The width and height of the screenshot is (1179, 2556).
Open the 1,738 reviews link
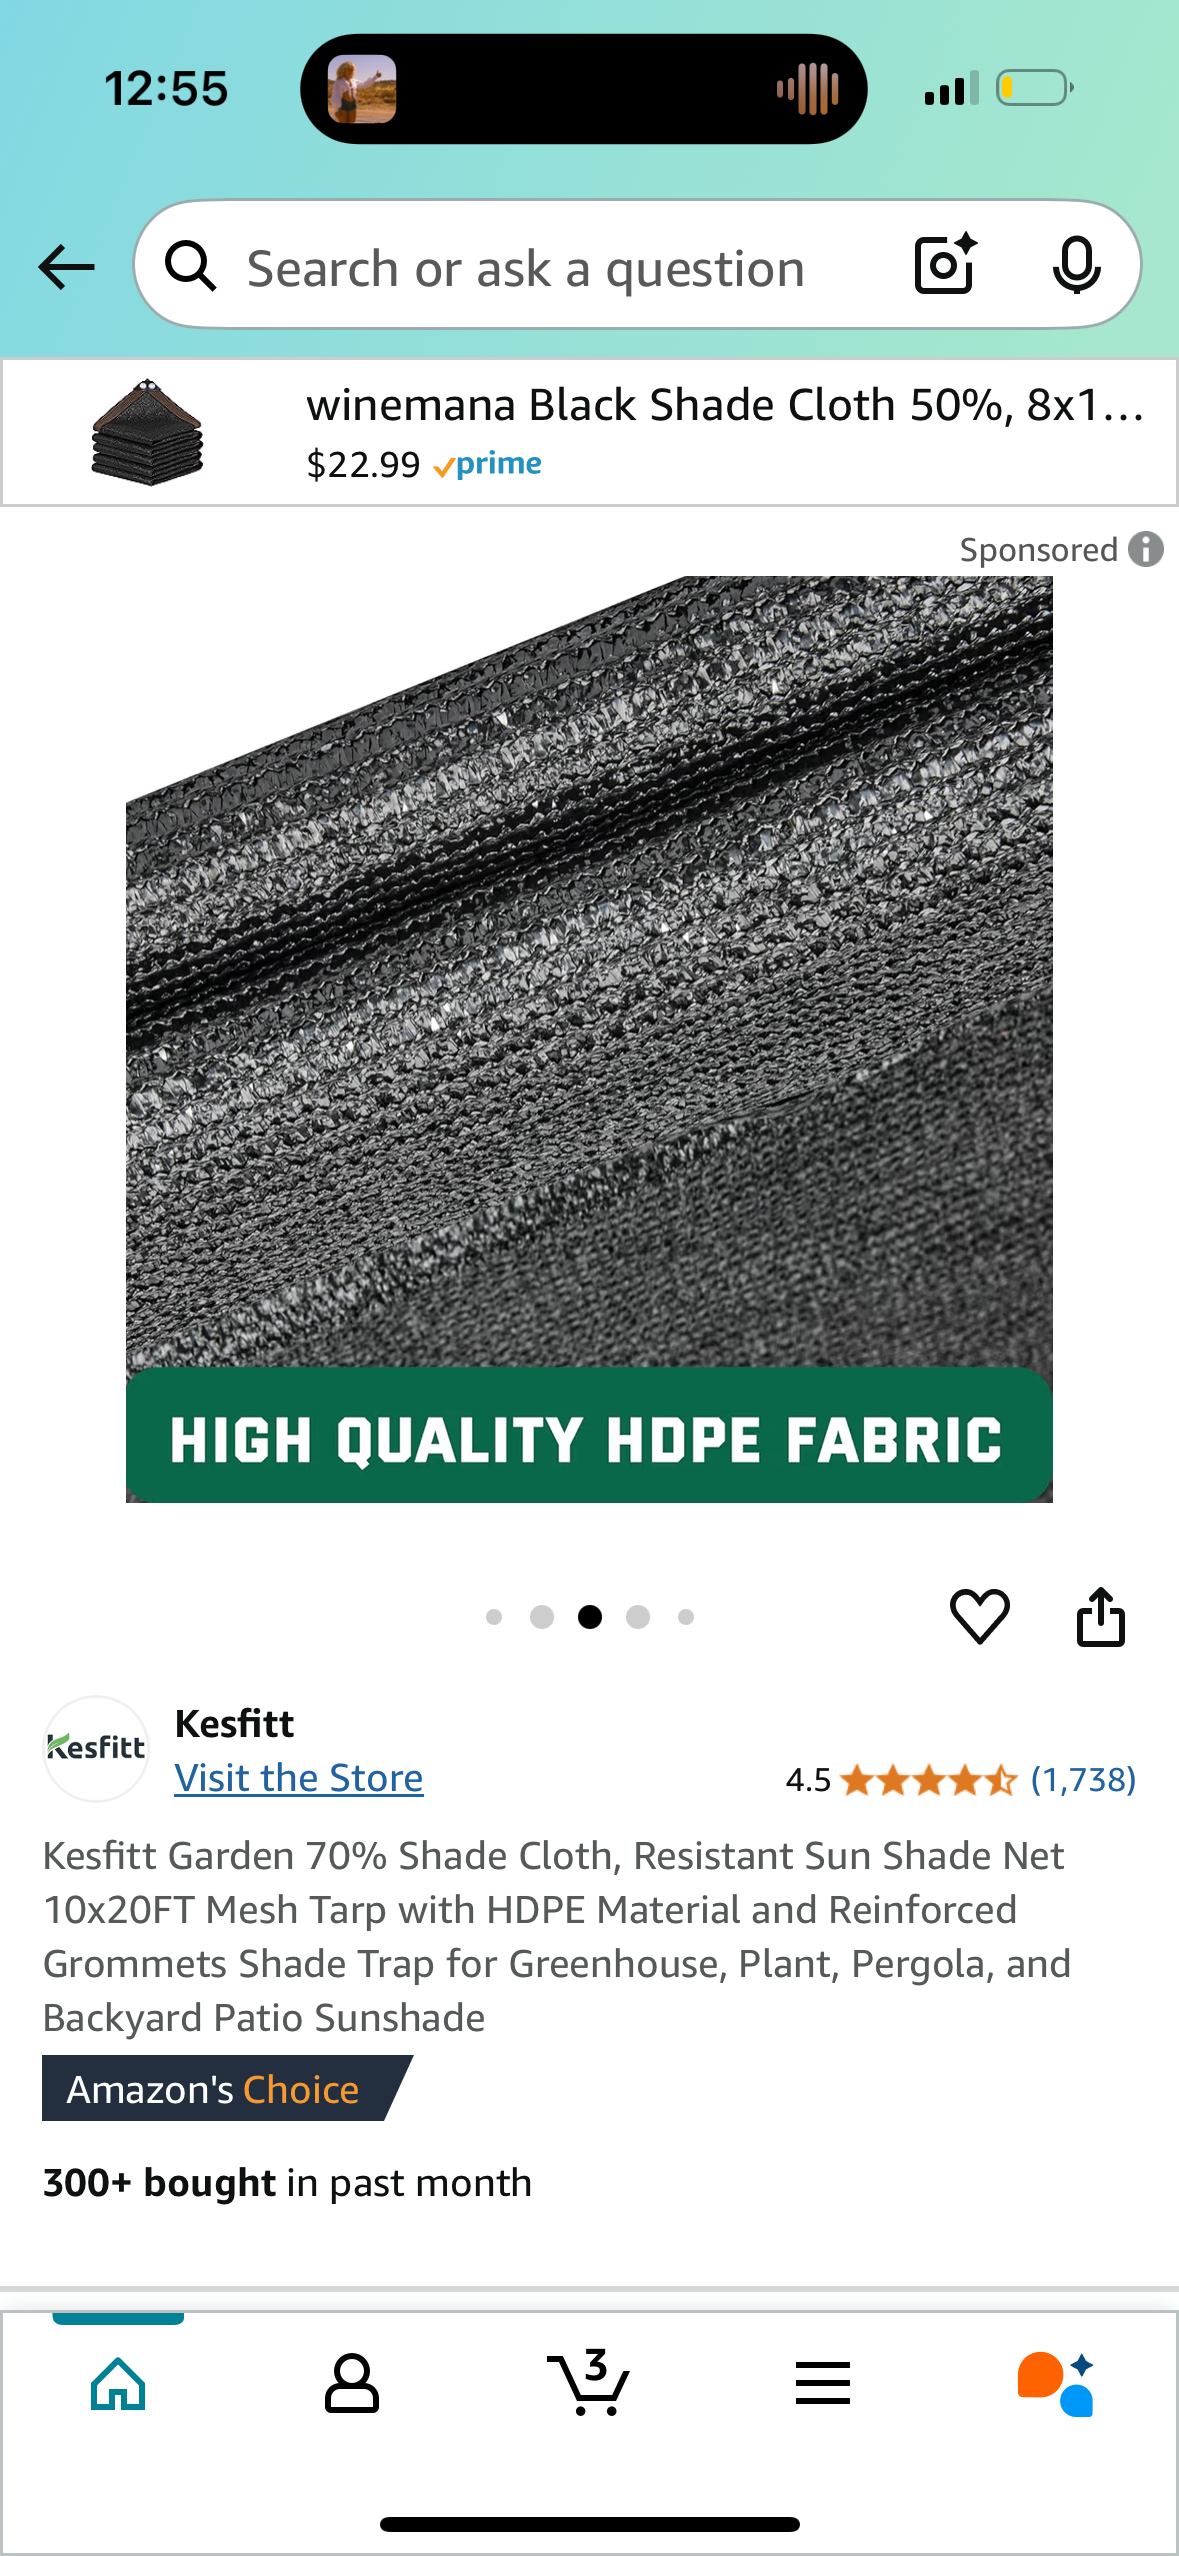point(1083,1780)
